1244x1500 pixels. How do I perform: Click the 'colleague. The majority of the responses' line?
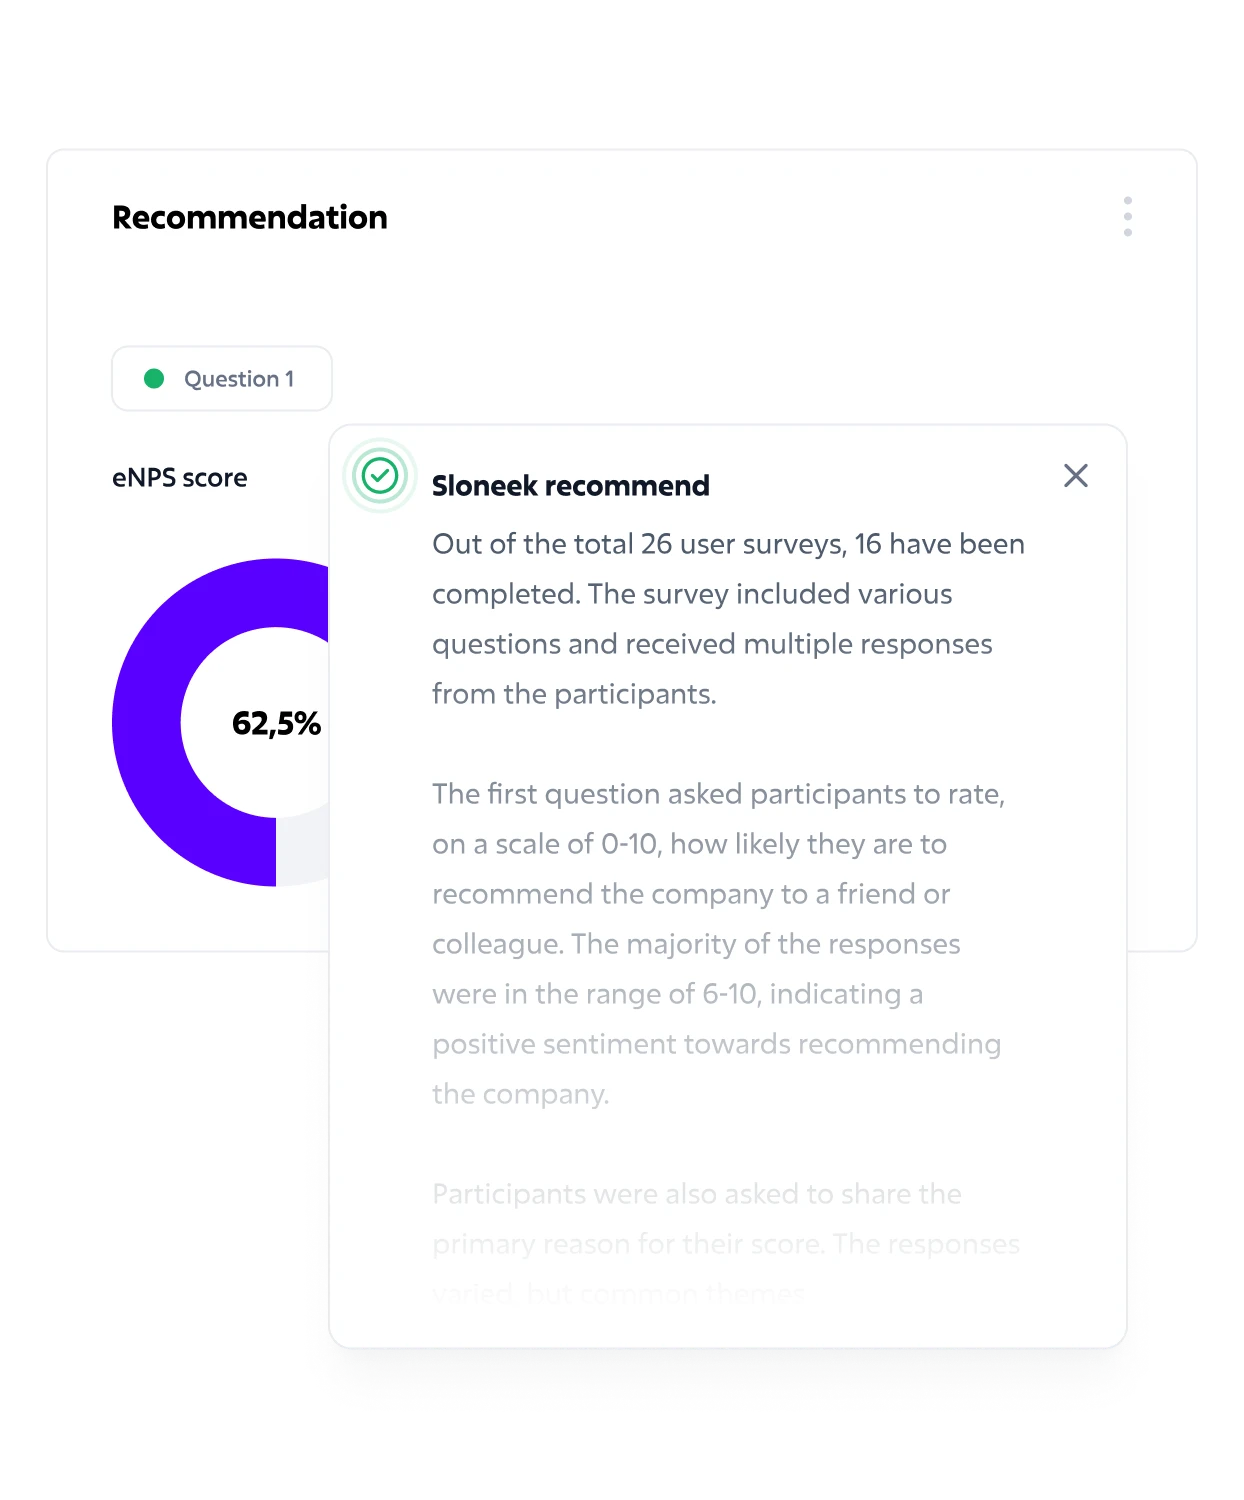click(x=696, y=944)
